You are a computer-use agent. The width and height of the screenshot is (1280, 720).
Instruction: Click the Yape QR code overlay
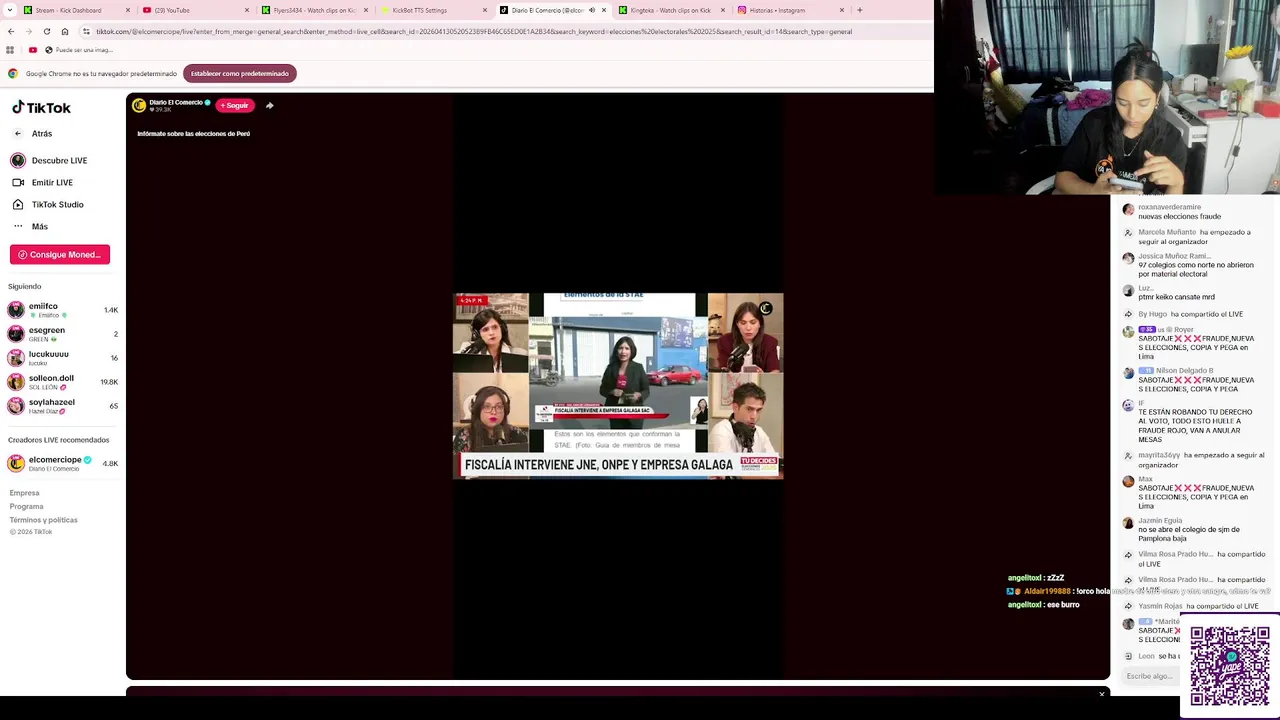pos(1229,665)
